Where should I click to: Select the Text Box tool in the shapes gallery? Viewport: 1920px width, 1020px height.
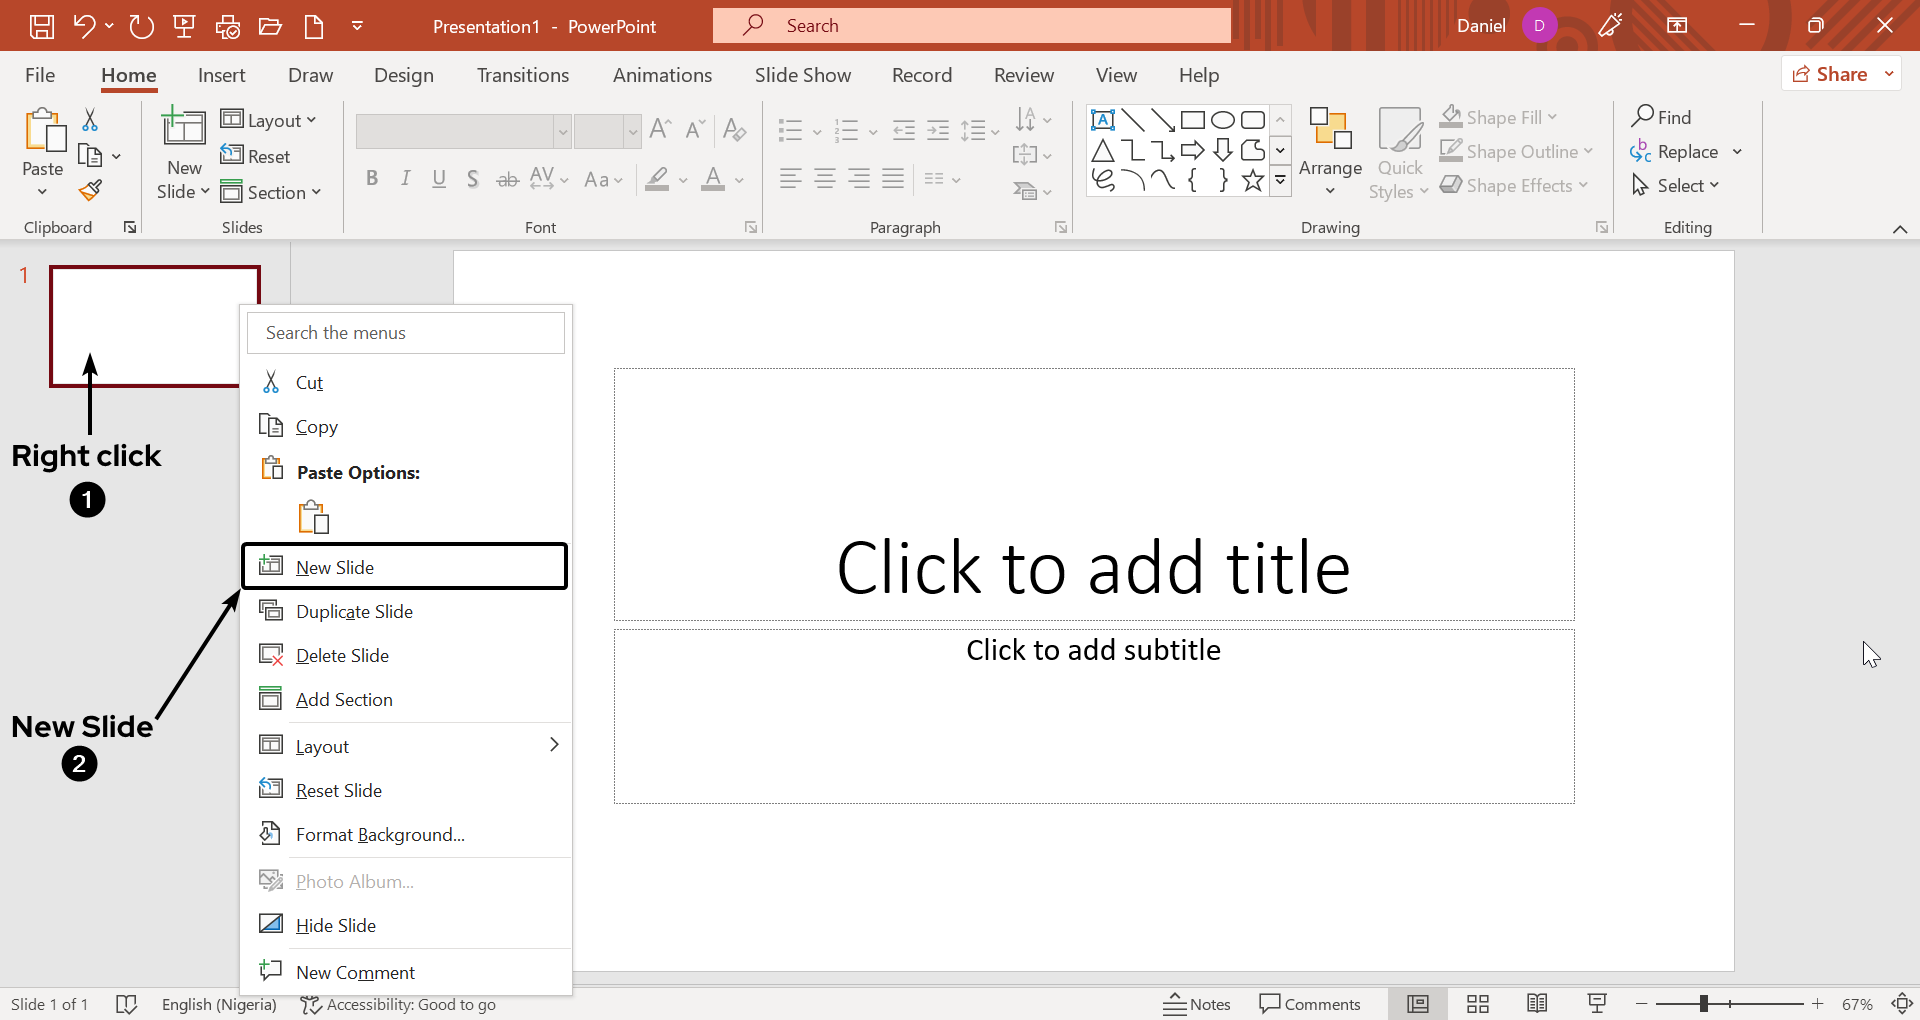(x=1103, y=119)
